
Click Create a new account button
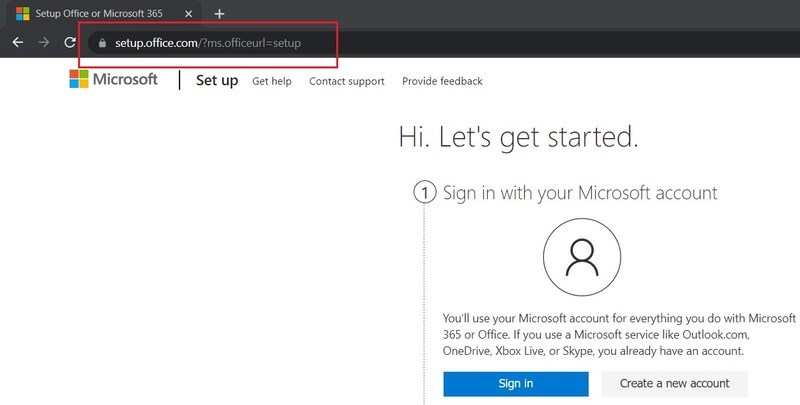click(x=674, y=383)
